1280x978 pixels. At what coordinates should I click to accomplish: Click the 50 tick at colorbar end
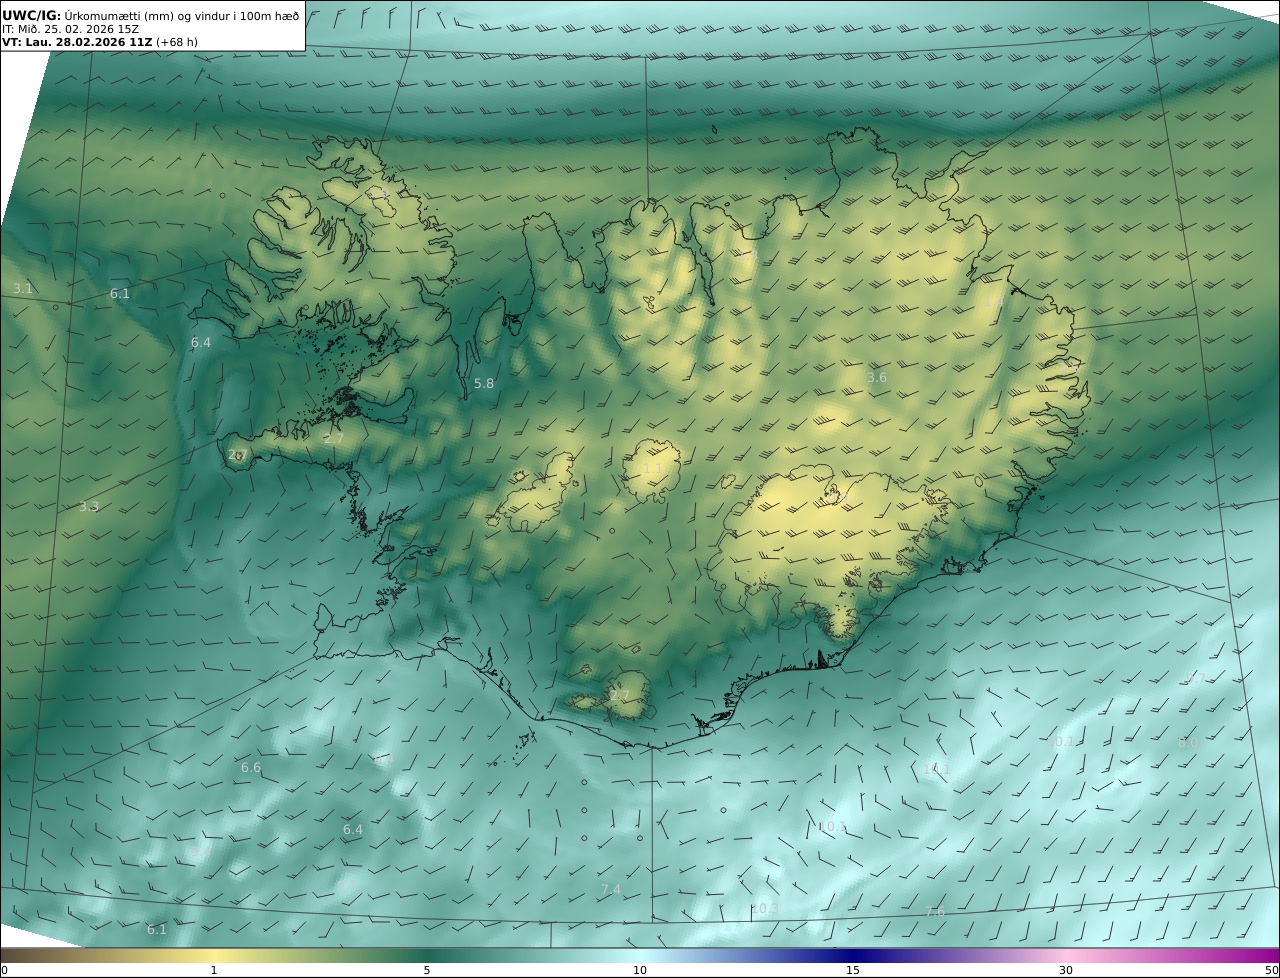coord(1271,970)
